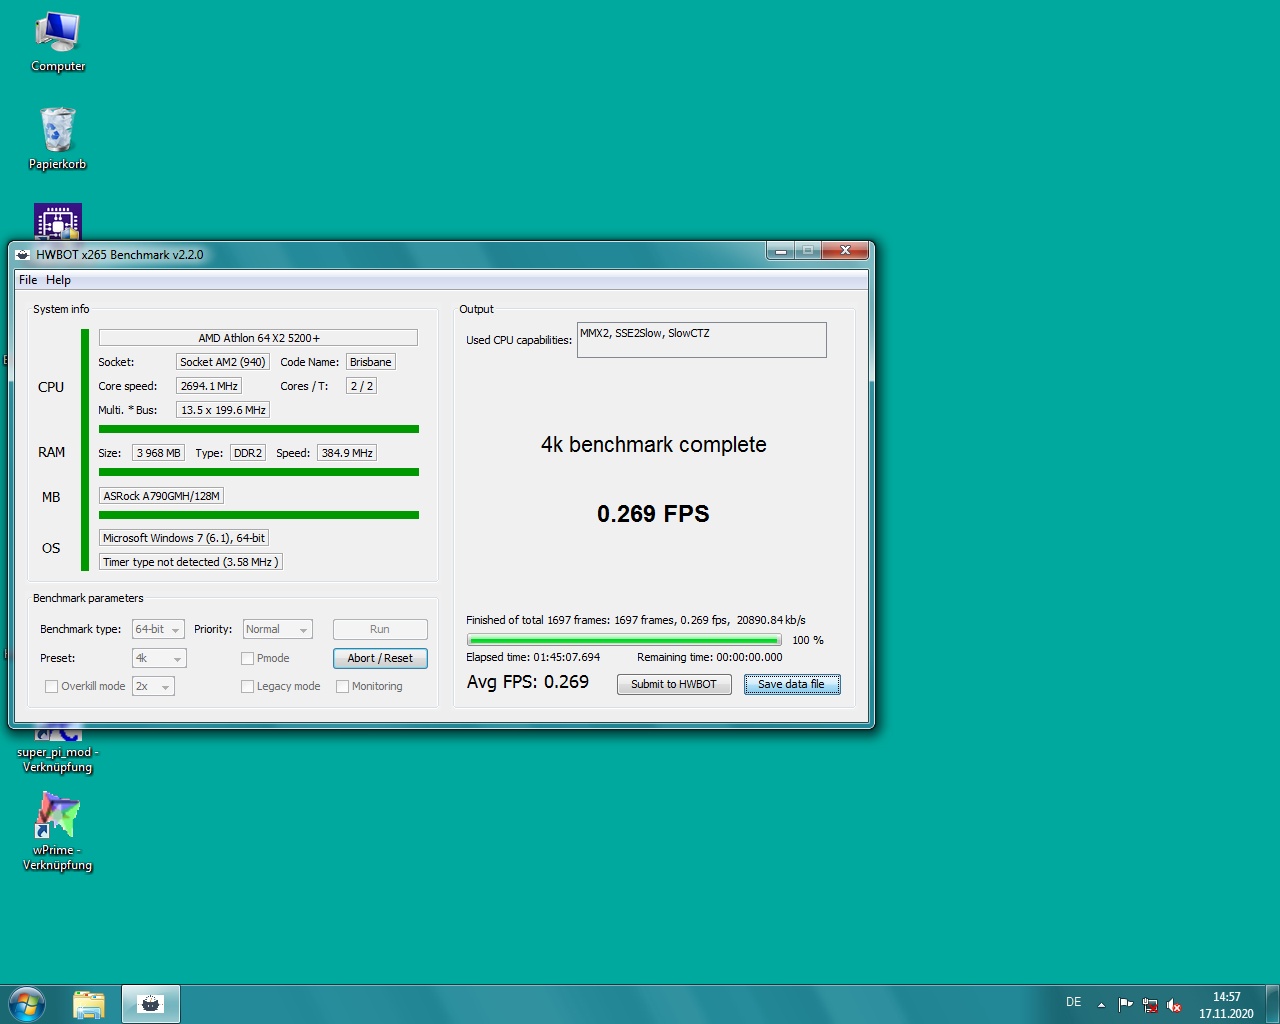Click the DE language indicator

[1074, 1002]
